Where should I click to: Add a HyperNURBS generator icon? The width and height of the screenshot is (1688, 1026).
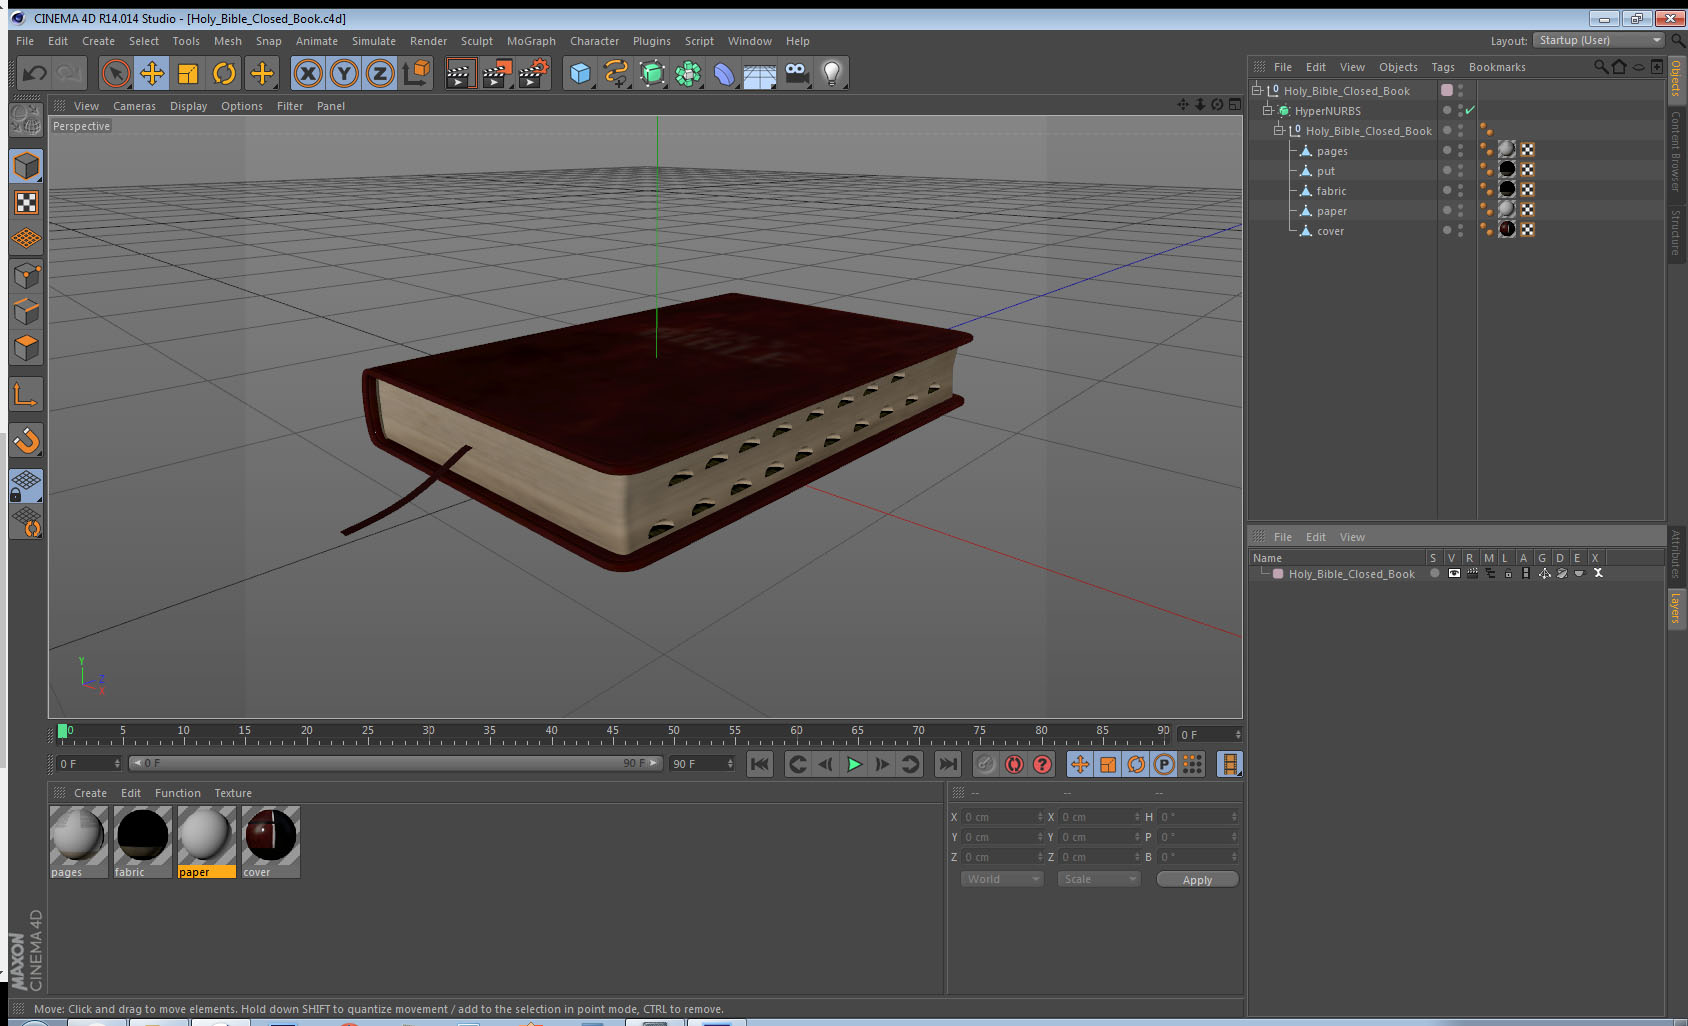click(x=652, y=73)
